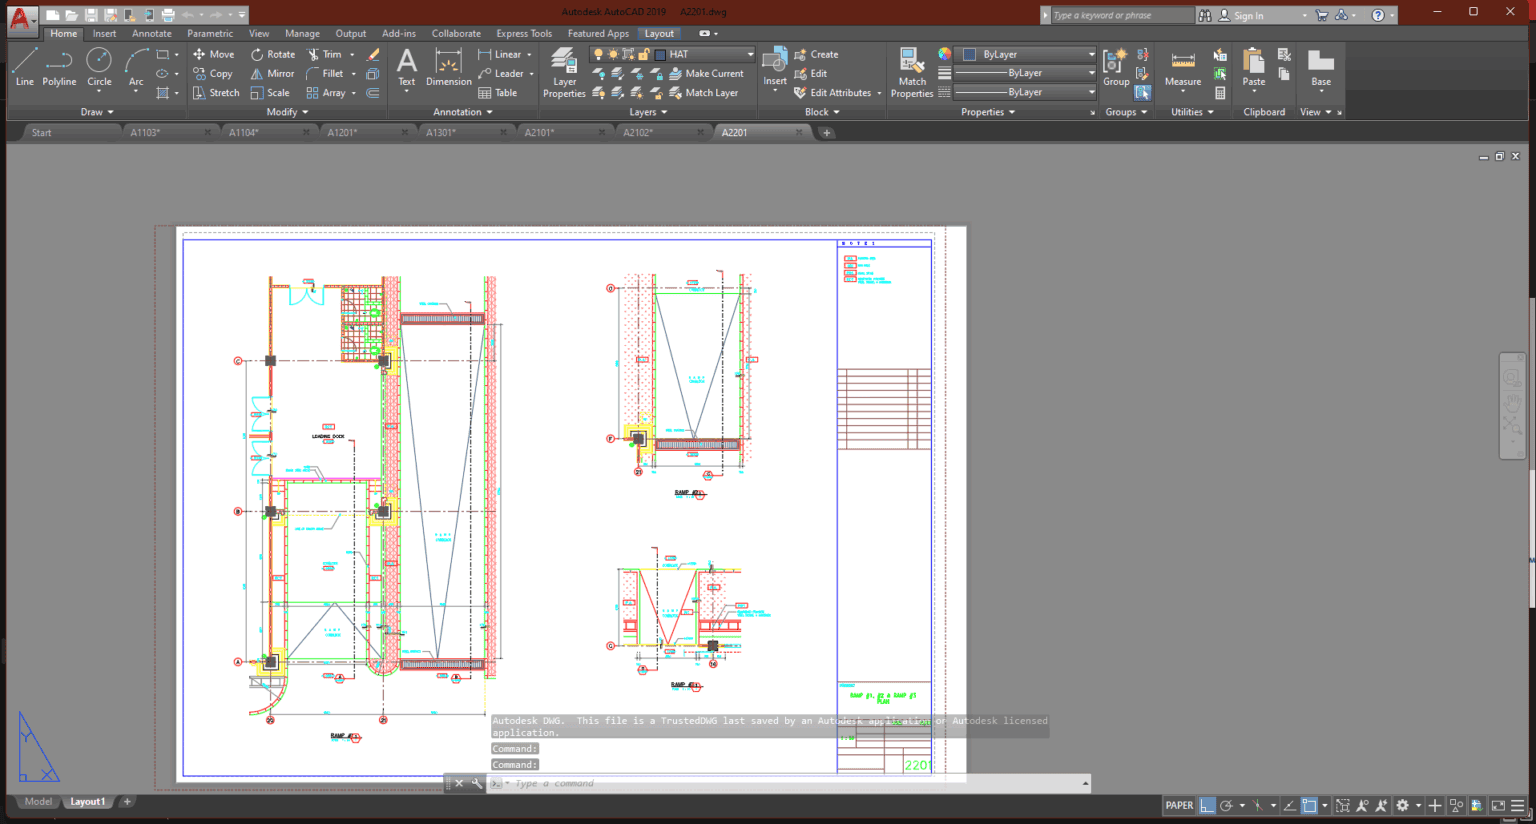Activate the Circle tool

99,68
